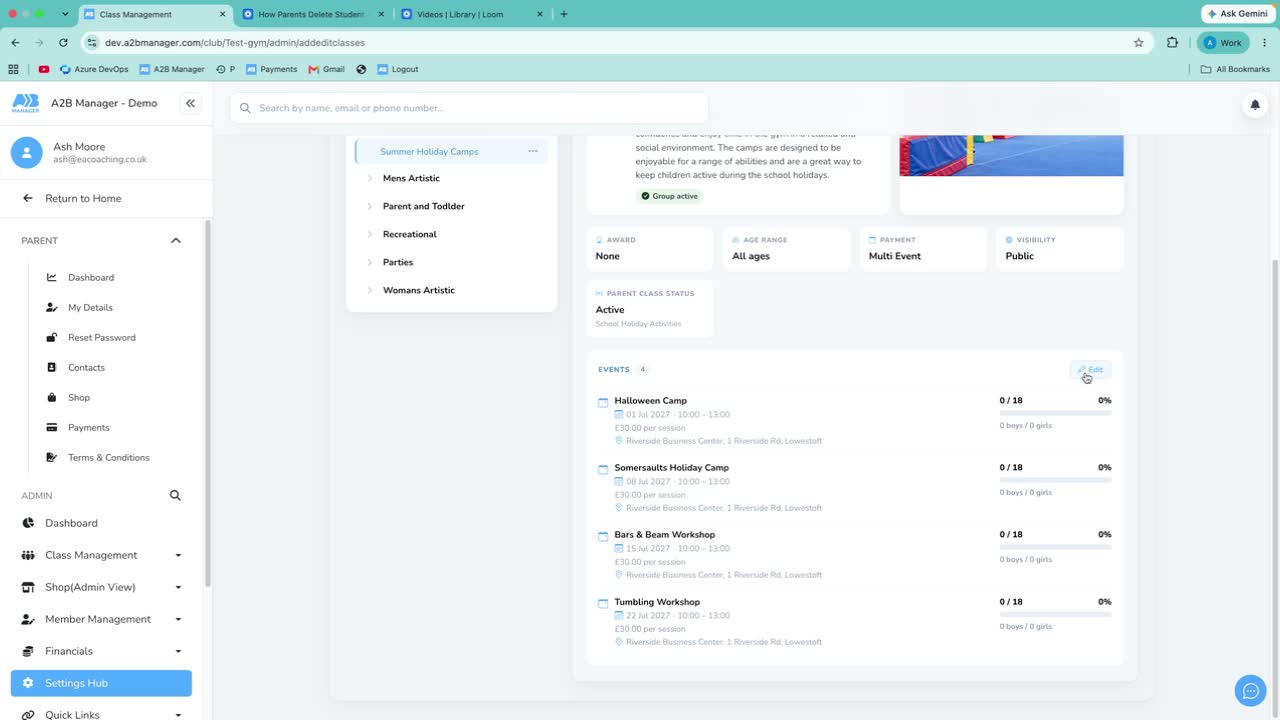Expand the Shop(Admin View) dropdown
This screenshot has width=1280, height=720.
coord(178,587)
